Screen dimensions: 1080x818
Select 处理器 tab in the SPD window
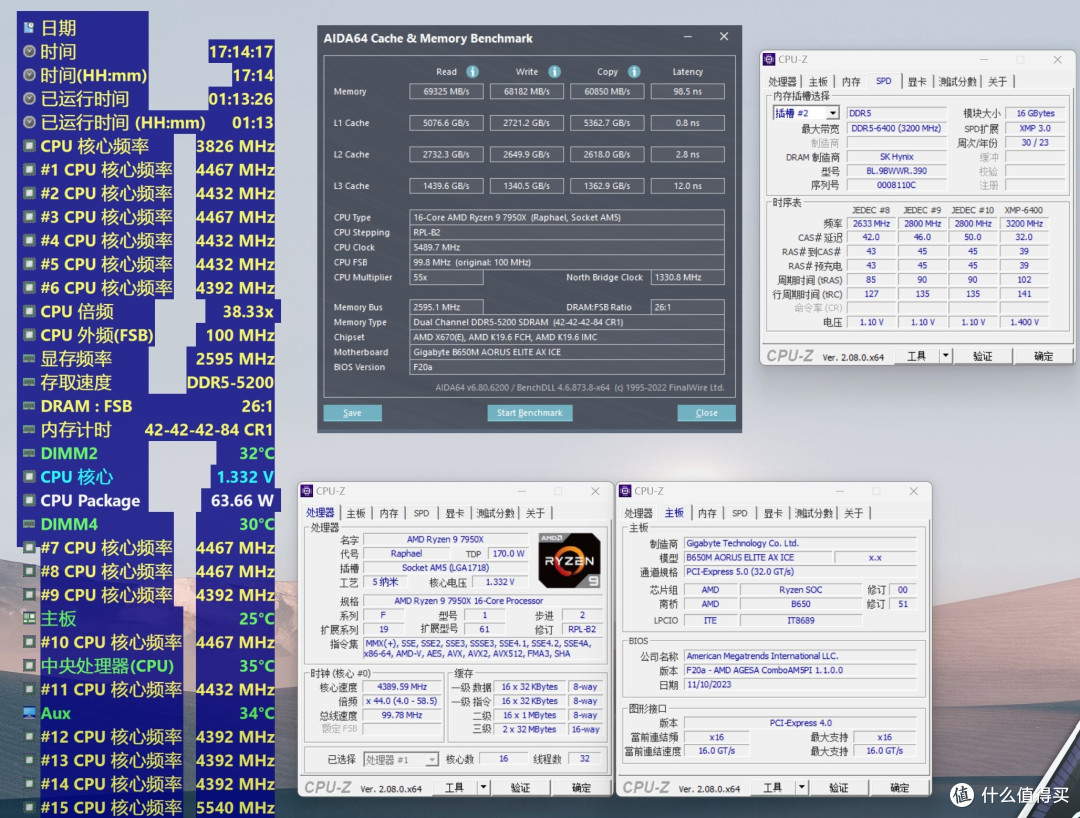click(782, 81)
